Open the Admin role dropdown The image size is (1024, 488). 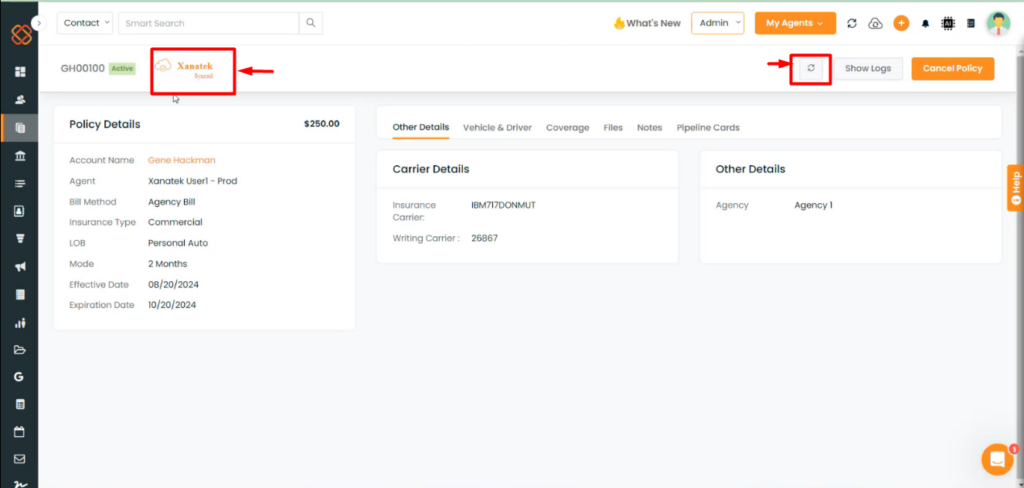pyautogui.click(x=718, y=23)
